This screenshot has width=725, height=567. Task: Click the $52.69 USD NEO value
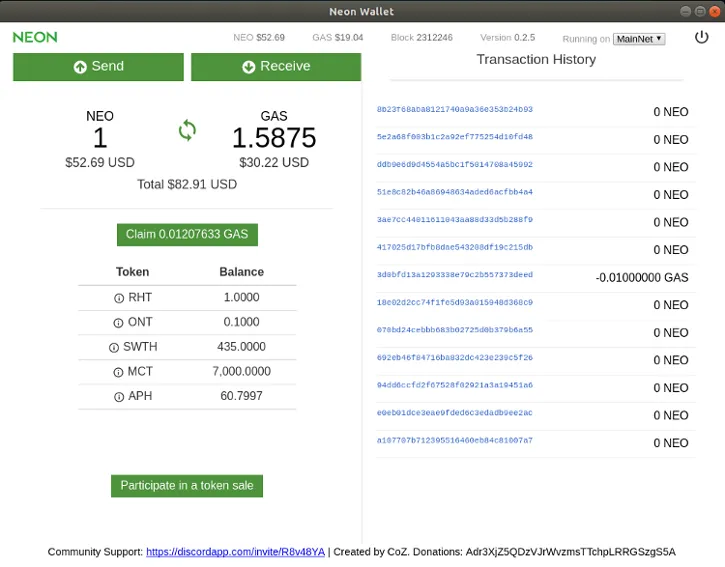100,163
